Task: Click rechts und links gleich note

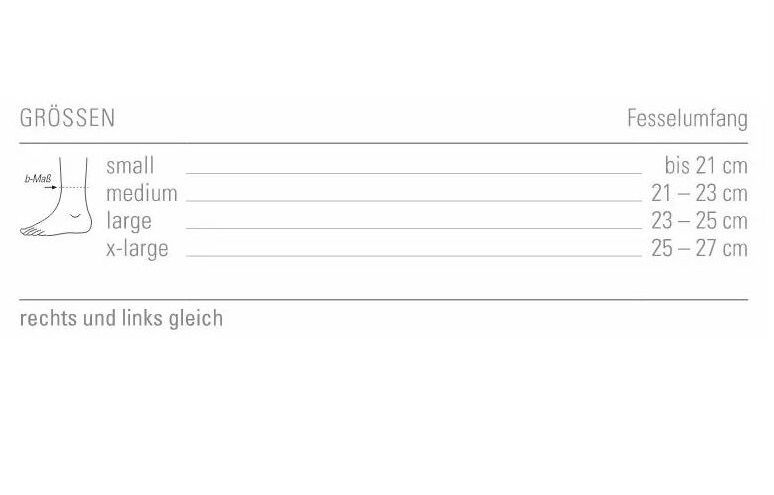Action: pyautogui.click(x=121, y=319)
